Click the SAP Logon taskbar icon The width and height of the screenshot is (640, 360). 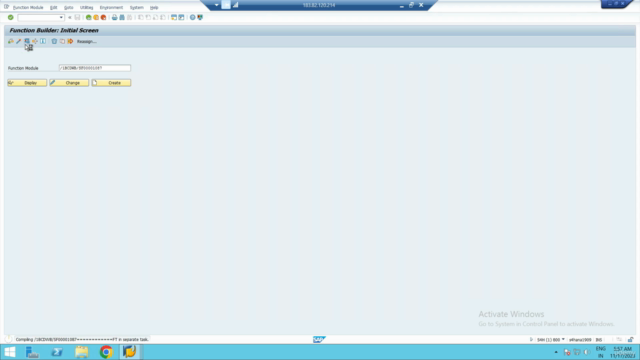coord(130,352)
